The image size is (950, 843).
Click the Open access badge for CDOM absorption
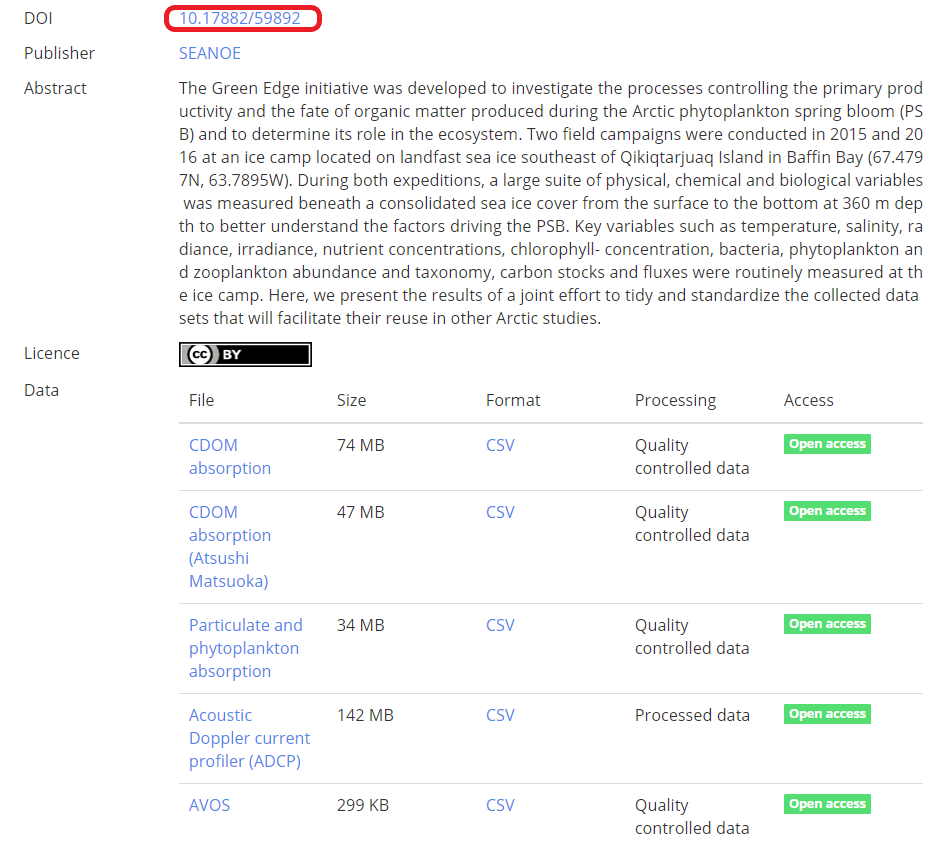pyautogui.click(x=827, y=443)
